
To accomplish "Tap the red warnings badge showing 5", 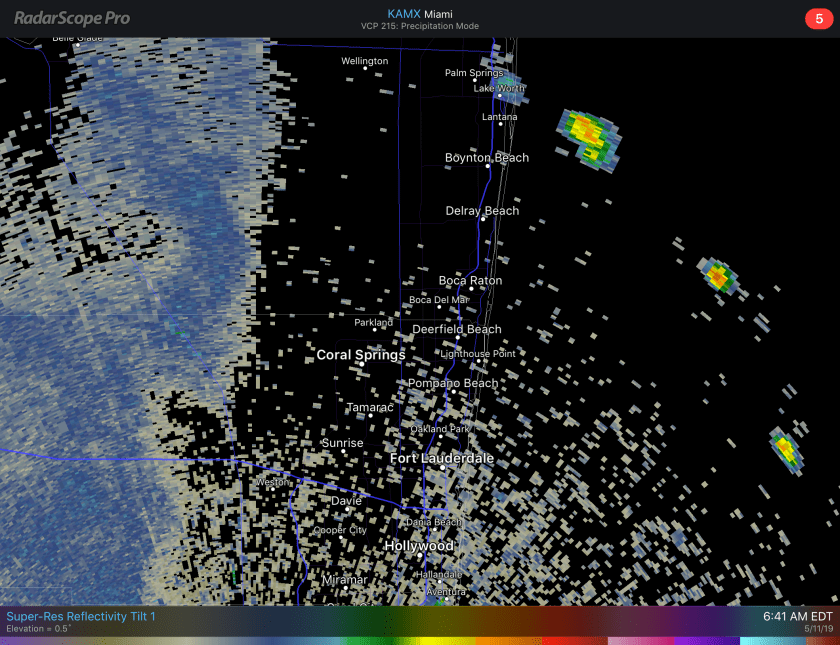I will (x=818, y=18).
